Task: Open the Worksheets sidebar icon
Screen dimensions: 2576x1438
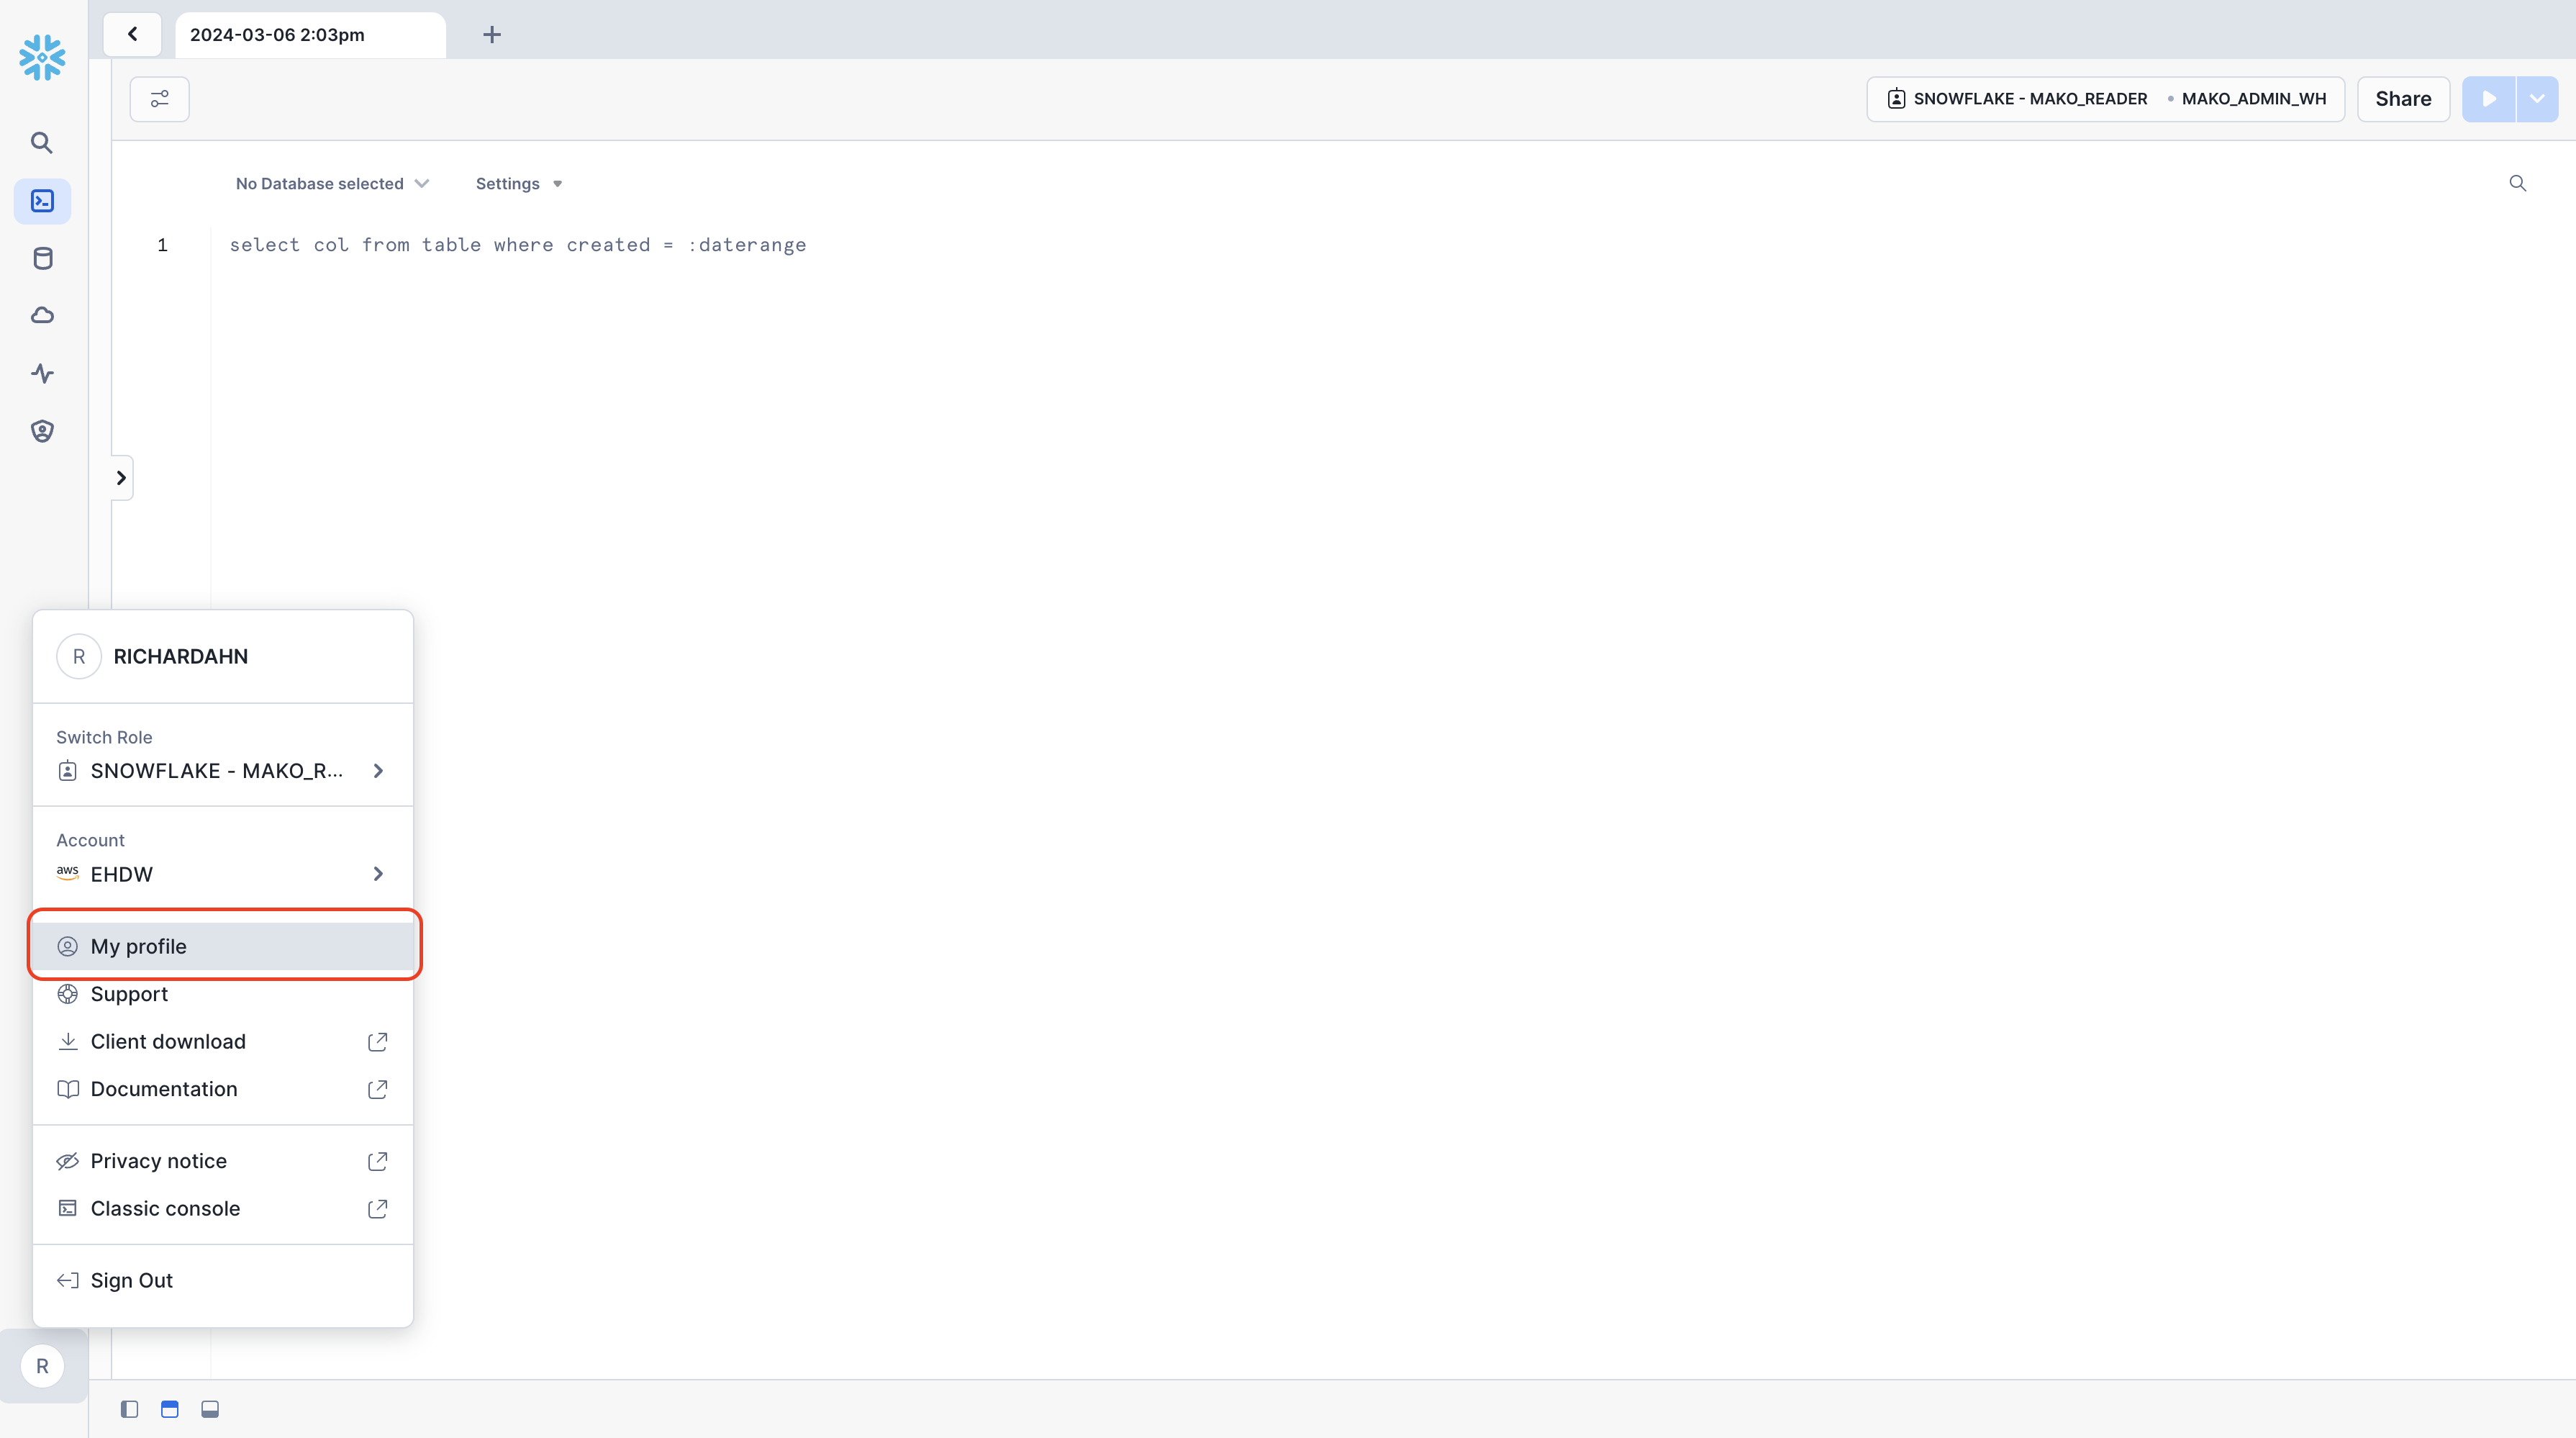Action: pos(42,201)
